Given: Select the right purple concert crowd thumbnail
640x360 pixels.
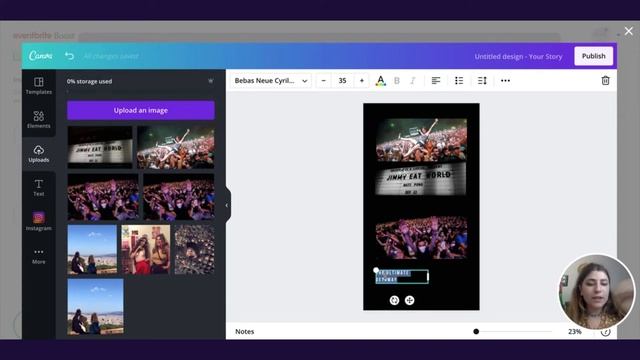Looking at the screenshot, I should (179, 197).
